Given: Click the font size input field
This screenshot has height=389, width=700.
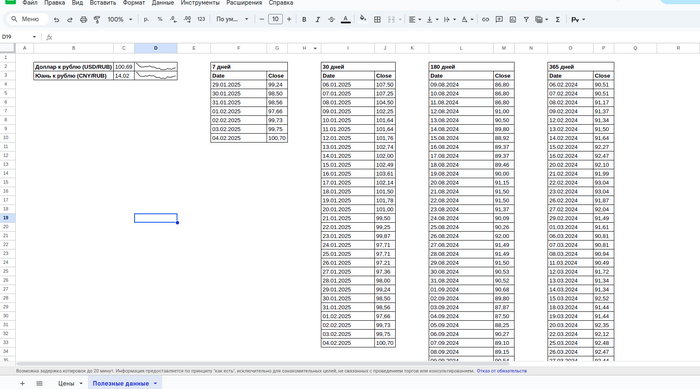Looking at the screenshot, I should (275, 19).
